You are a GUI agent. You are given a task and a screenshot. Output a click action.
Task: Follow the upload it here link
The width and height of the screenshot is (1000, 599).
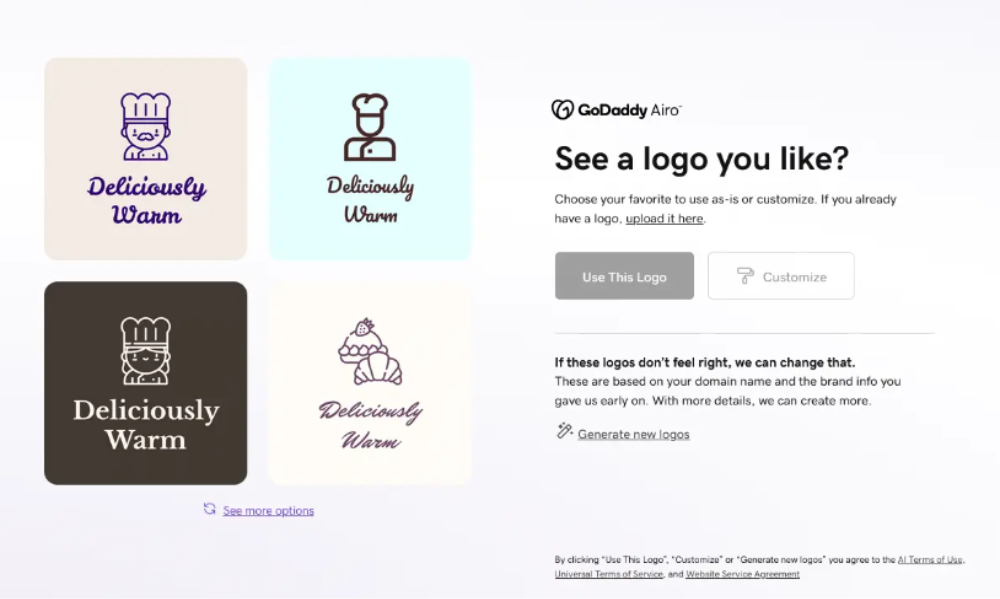pyautogui.click(x=665, y=218)
